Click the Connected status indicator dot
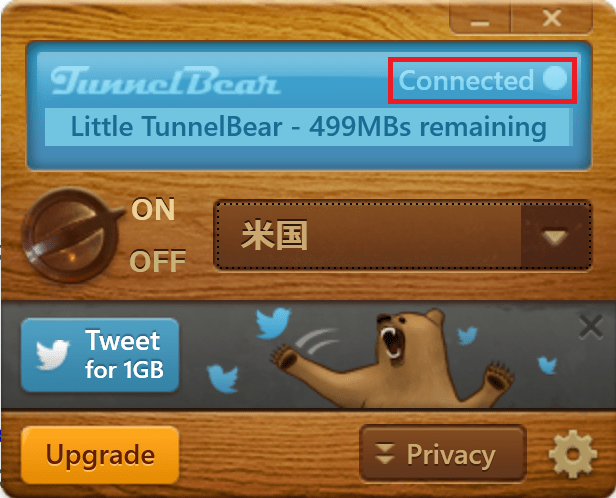616x498 pixels. pos(555,78)
